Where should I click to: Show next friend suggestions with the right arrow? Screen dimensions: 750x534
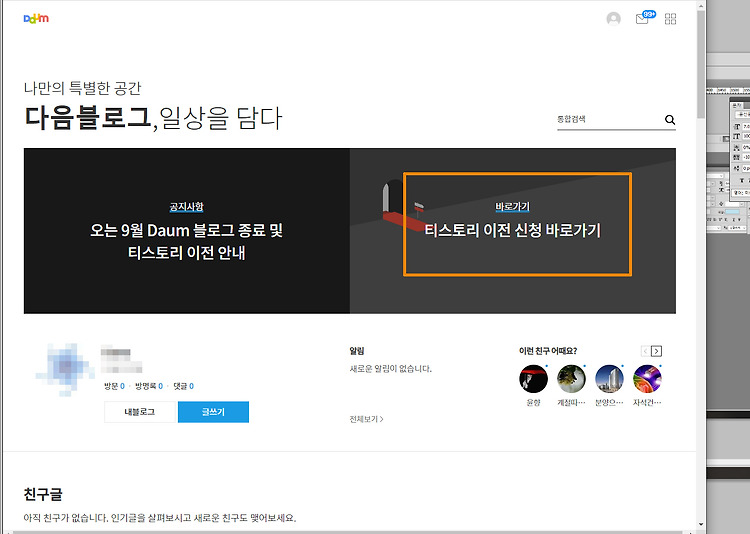(x=657, y=351)
